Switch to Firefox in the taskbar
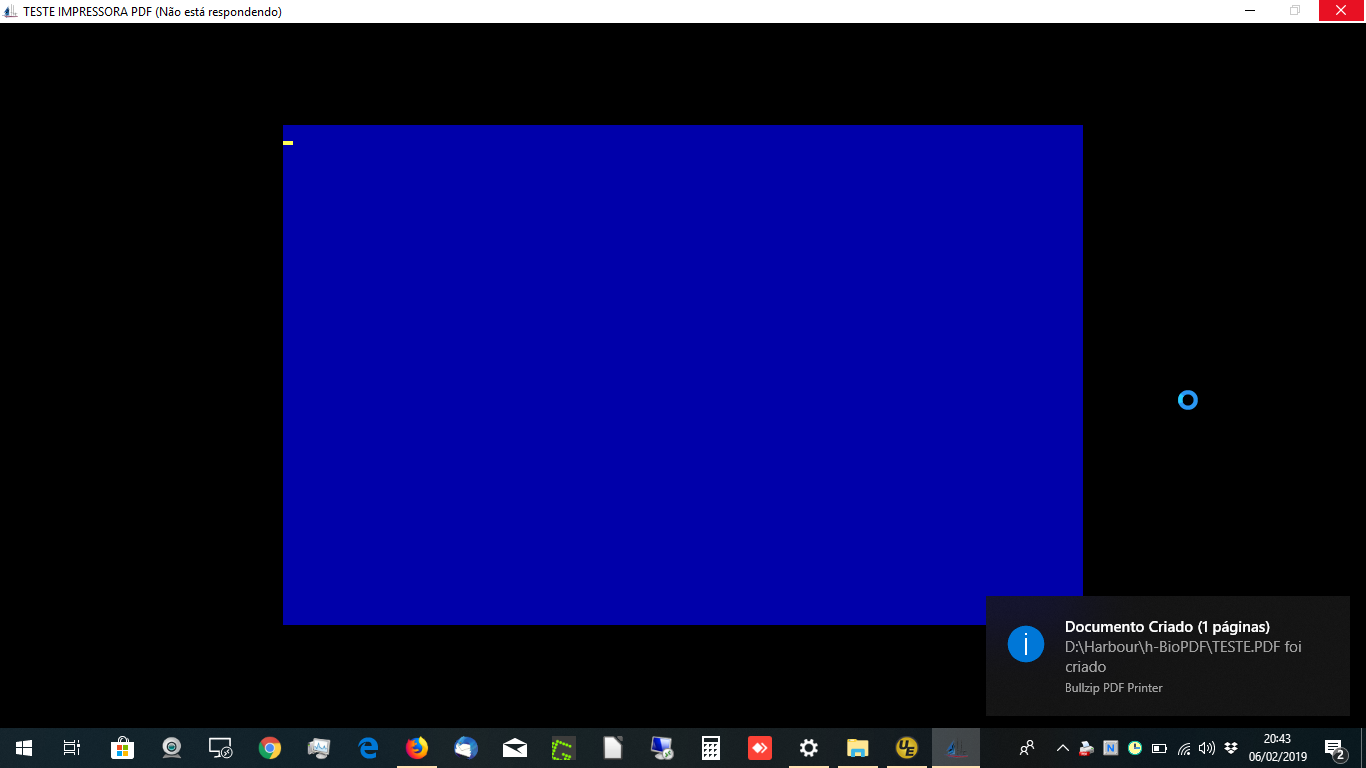The image size is (1366, 768). click(417, 748)
